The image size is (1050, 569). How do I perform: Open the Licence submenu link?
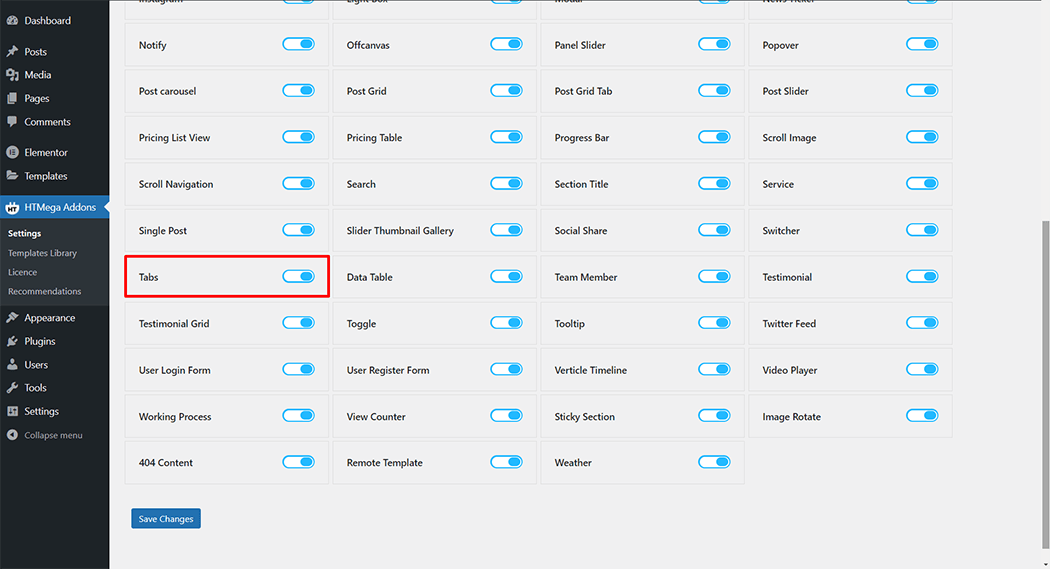click(22, 272)
